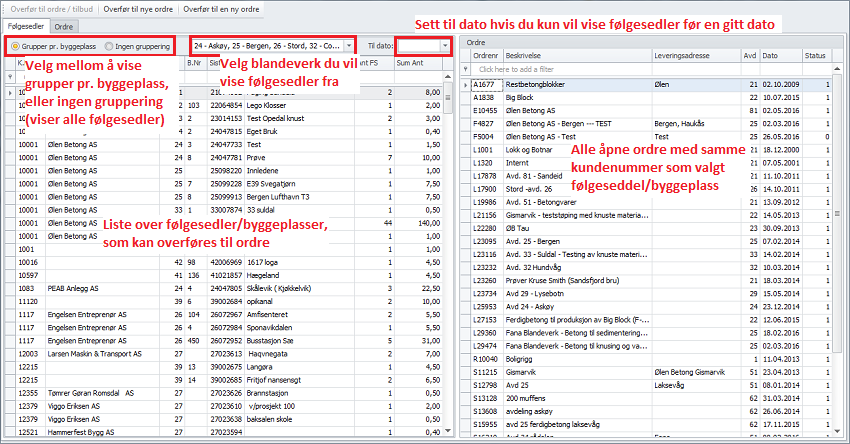The height and width of the screenshot is (444, 850).
Task: Select the 'Ingen gruppering' radio option
Action: click(109, 46)
